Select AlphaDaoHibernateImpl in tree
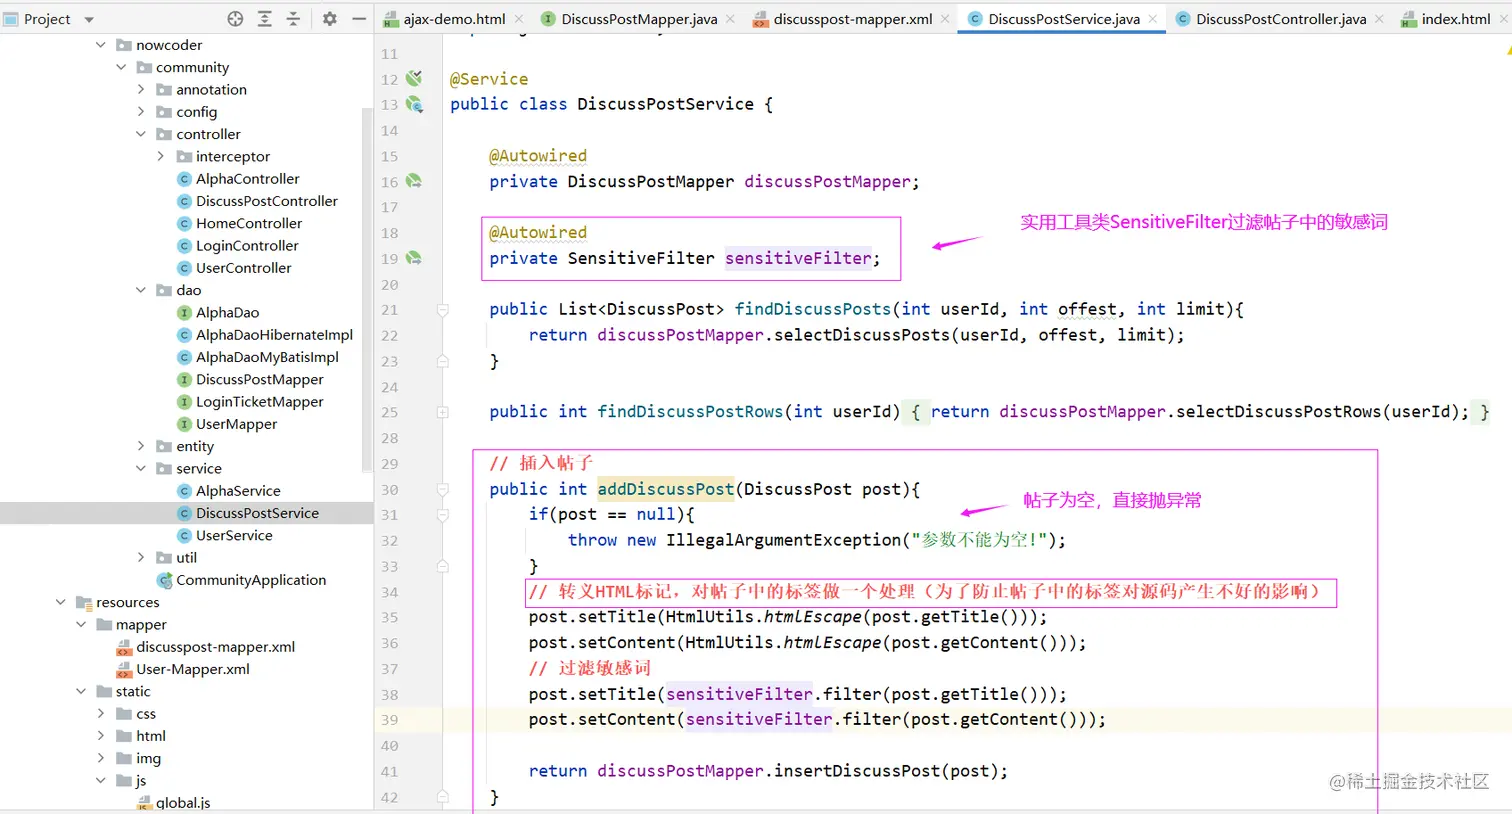 coord(274,335)
